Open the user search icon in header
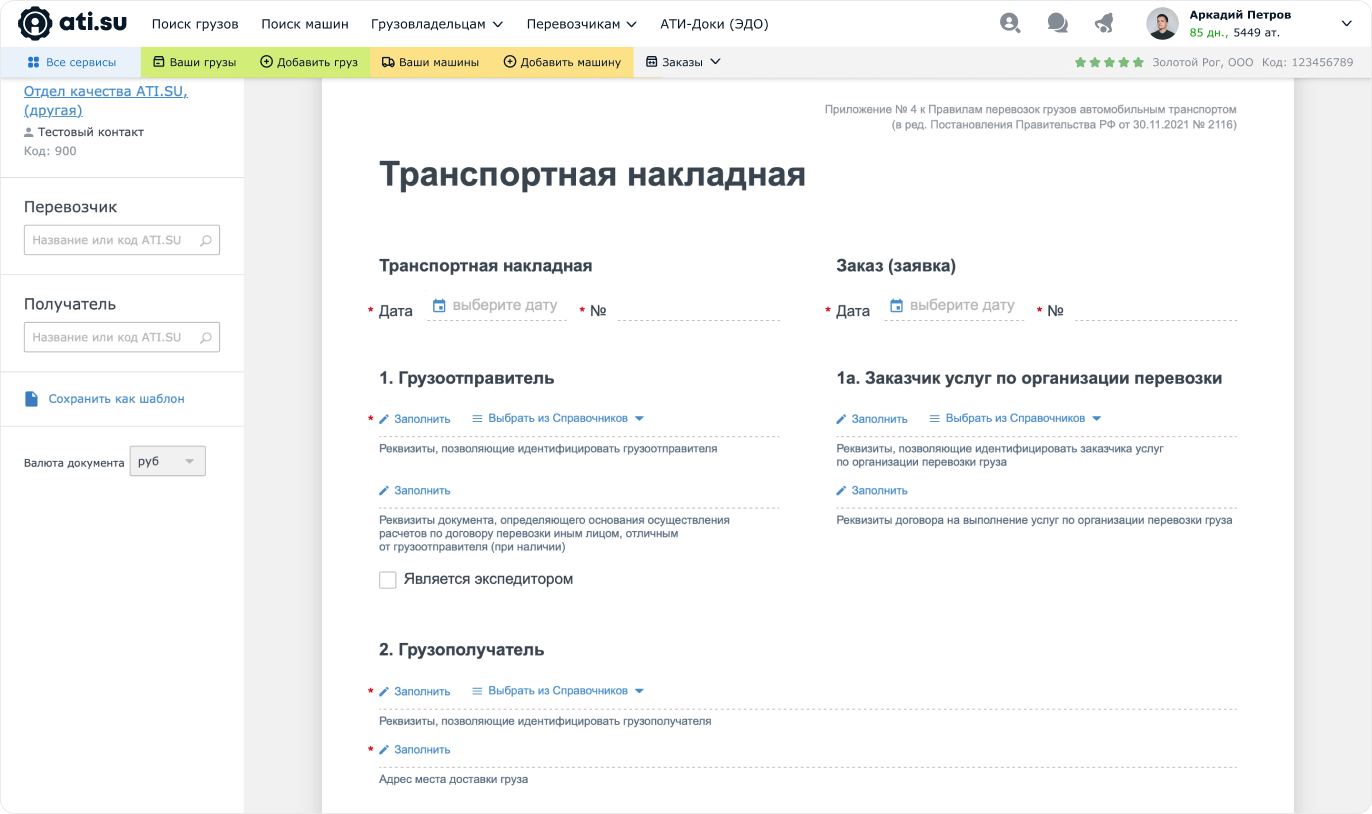 point(1010,23)
